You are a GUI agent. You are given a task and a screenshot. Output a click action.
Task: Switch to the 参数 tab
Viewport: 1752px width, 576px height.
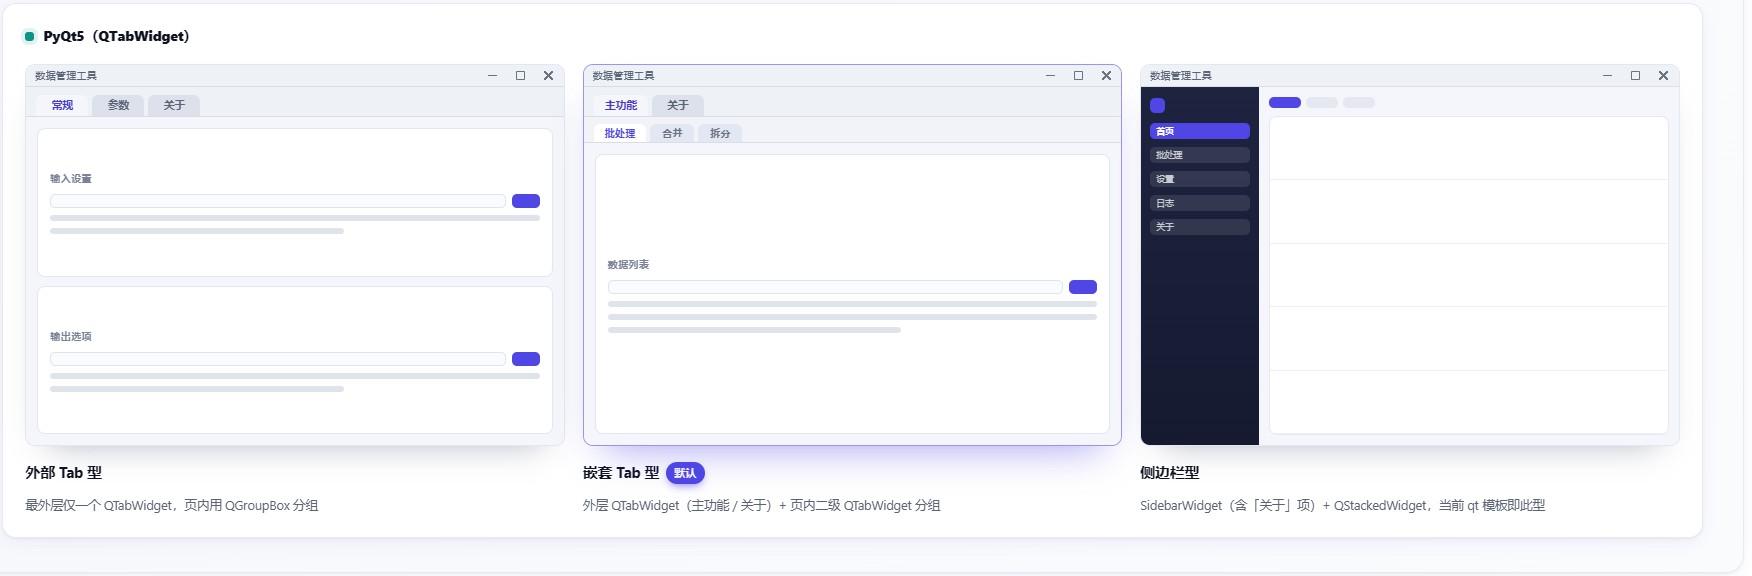click(118, 105)
